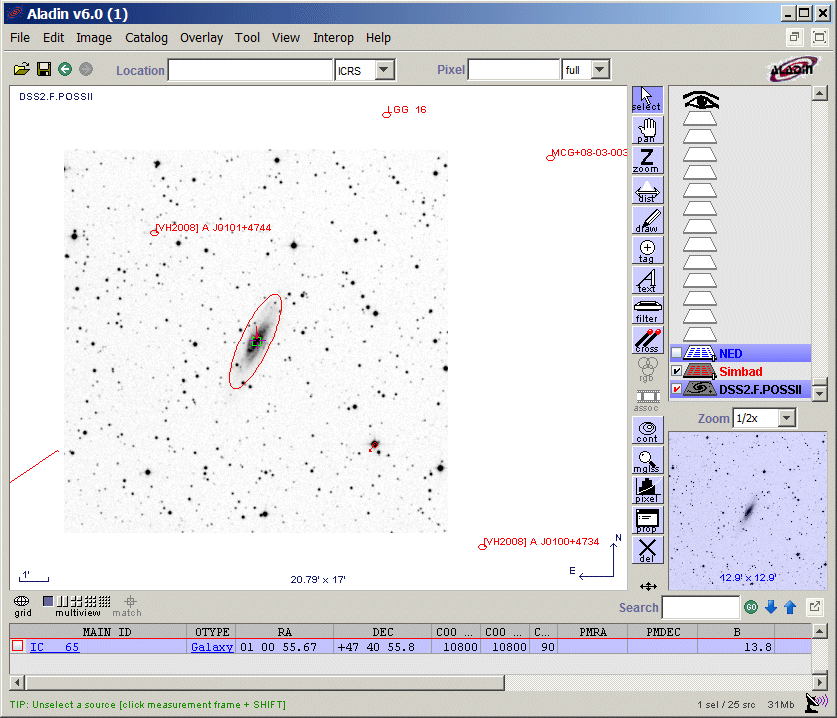This screenshot has height=718, width=837.
Task: Detach measurement frame to external window
Action: pos(815,606)
